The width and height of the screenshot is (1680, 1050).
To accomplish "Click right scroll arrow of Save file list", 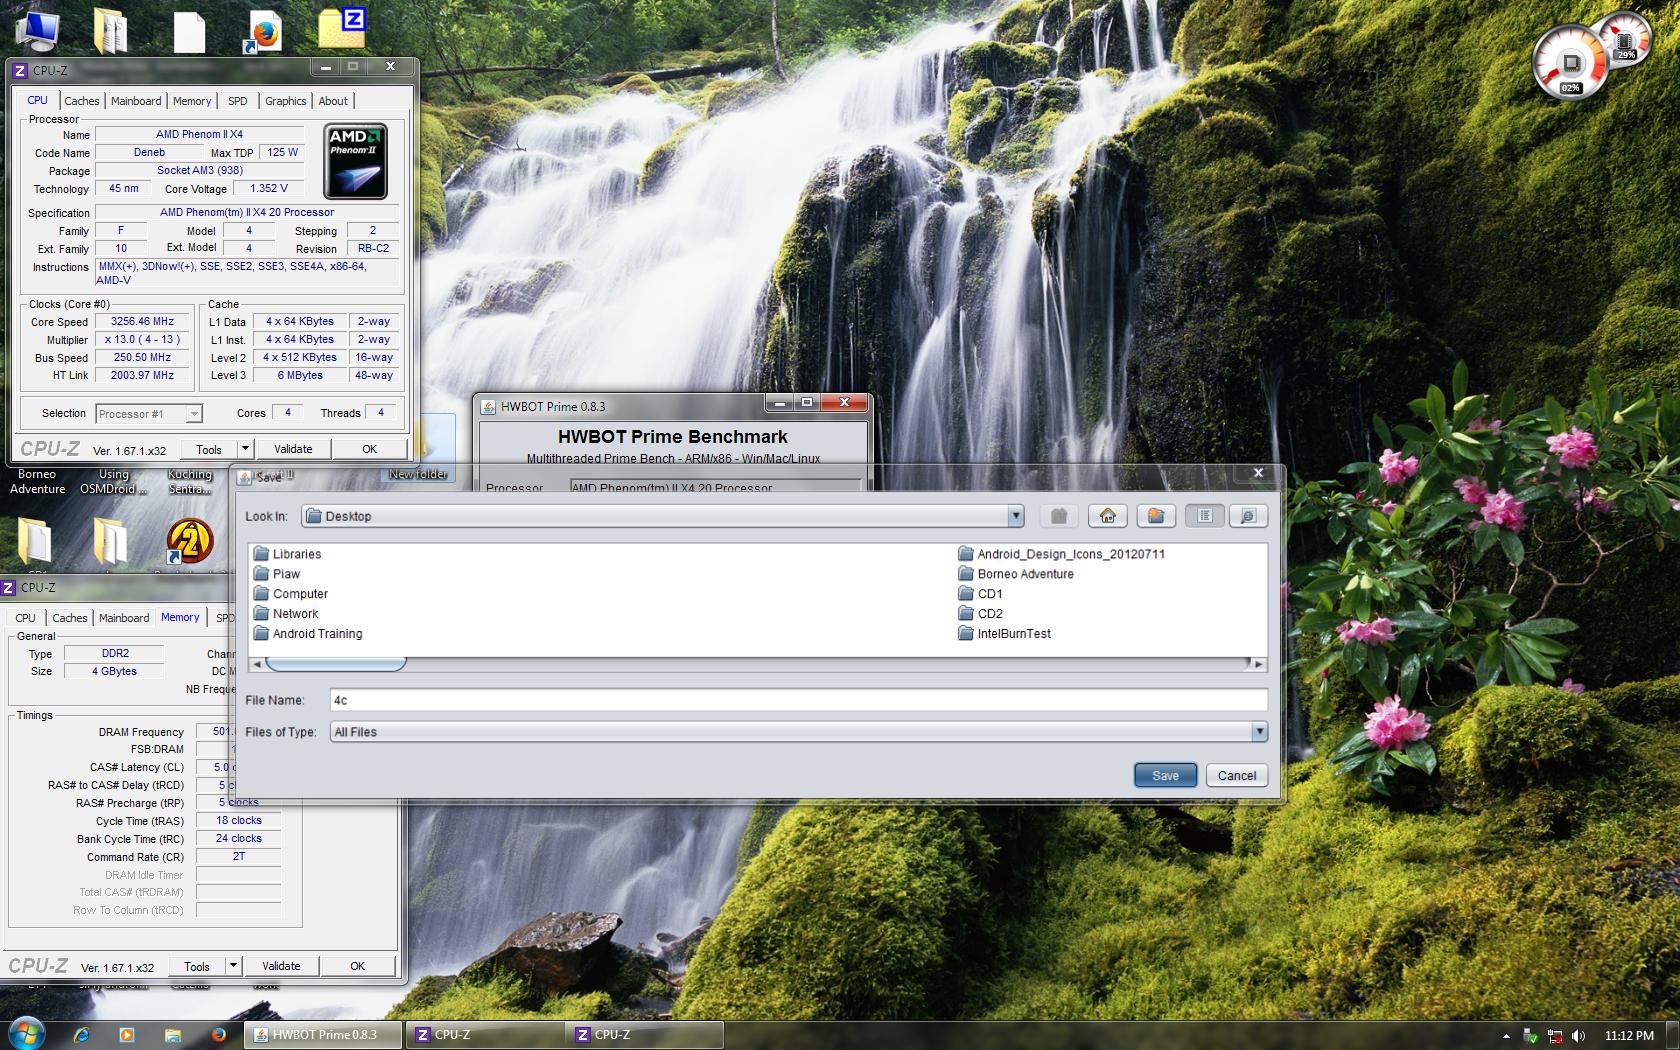I will [1259, 664].
